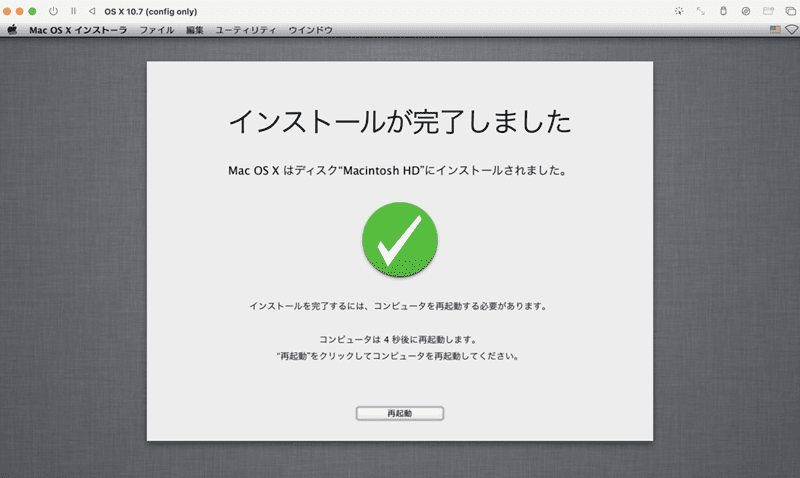The width and height of the screenshot is (800, 478).
Task: Toggle the capture mouse cursor icon
Action: [x=679, y=11]
